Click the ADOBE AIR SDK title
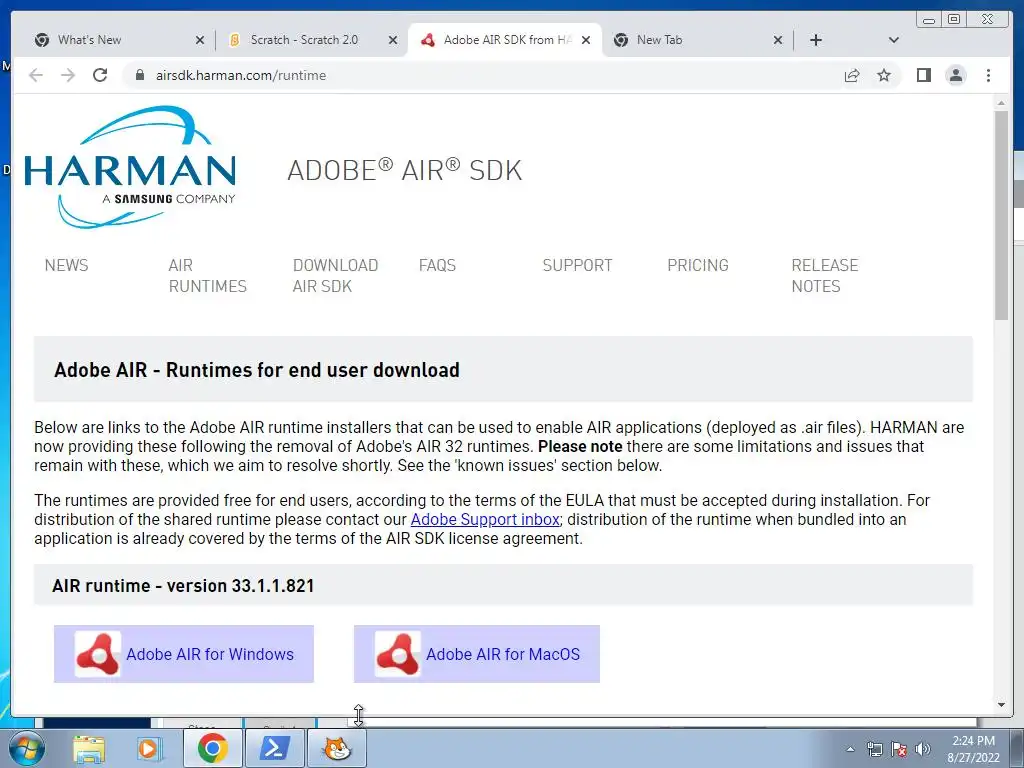1024x768 pixels. point(404,170)
